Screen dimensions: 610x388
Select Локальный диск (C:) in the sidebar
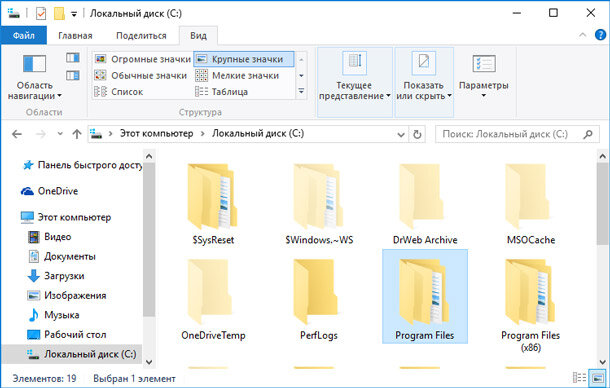(72, 354)
